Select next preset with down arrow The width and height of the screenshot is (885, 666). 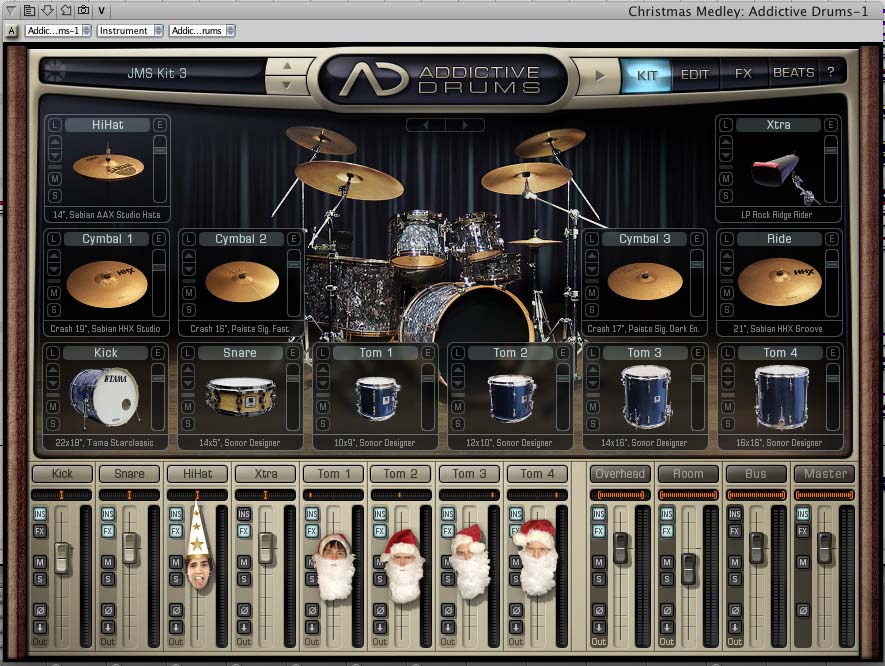coord(287,85)
